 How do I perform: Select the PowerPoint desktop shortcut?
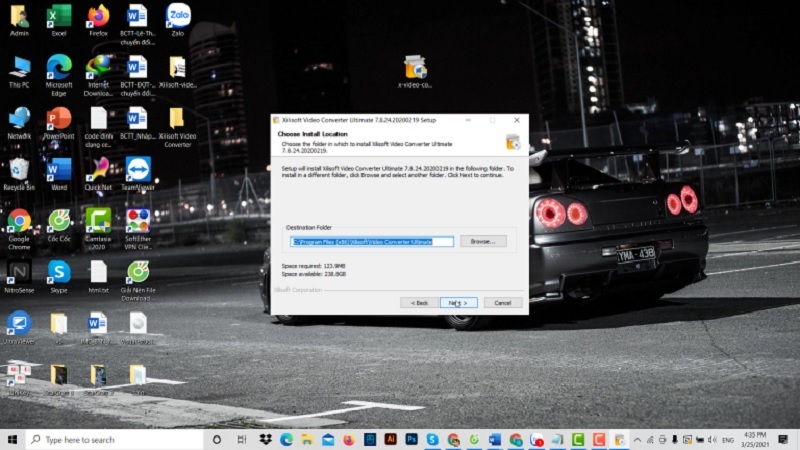[x=59, y=119]
